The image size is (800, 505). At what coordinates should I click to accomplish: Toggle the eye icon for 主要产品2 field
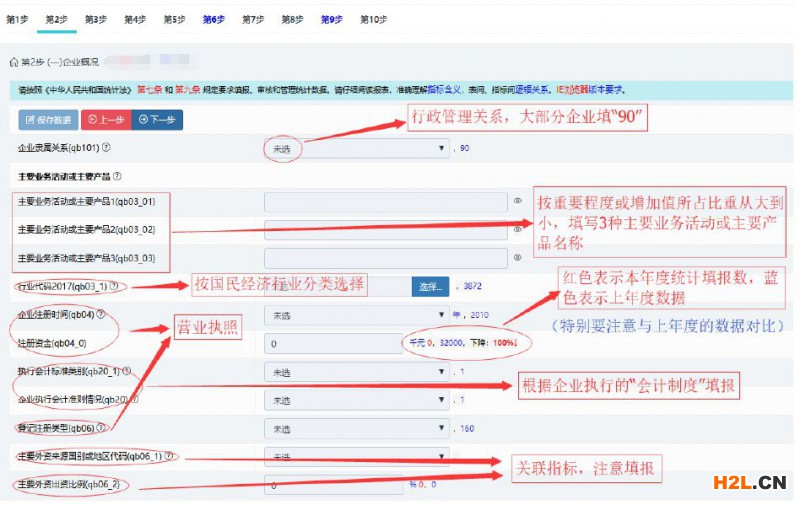517,230
